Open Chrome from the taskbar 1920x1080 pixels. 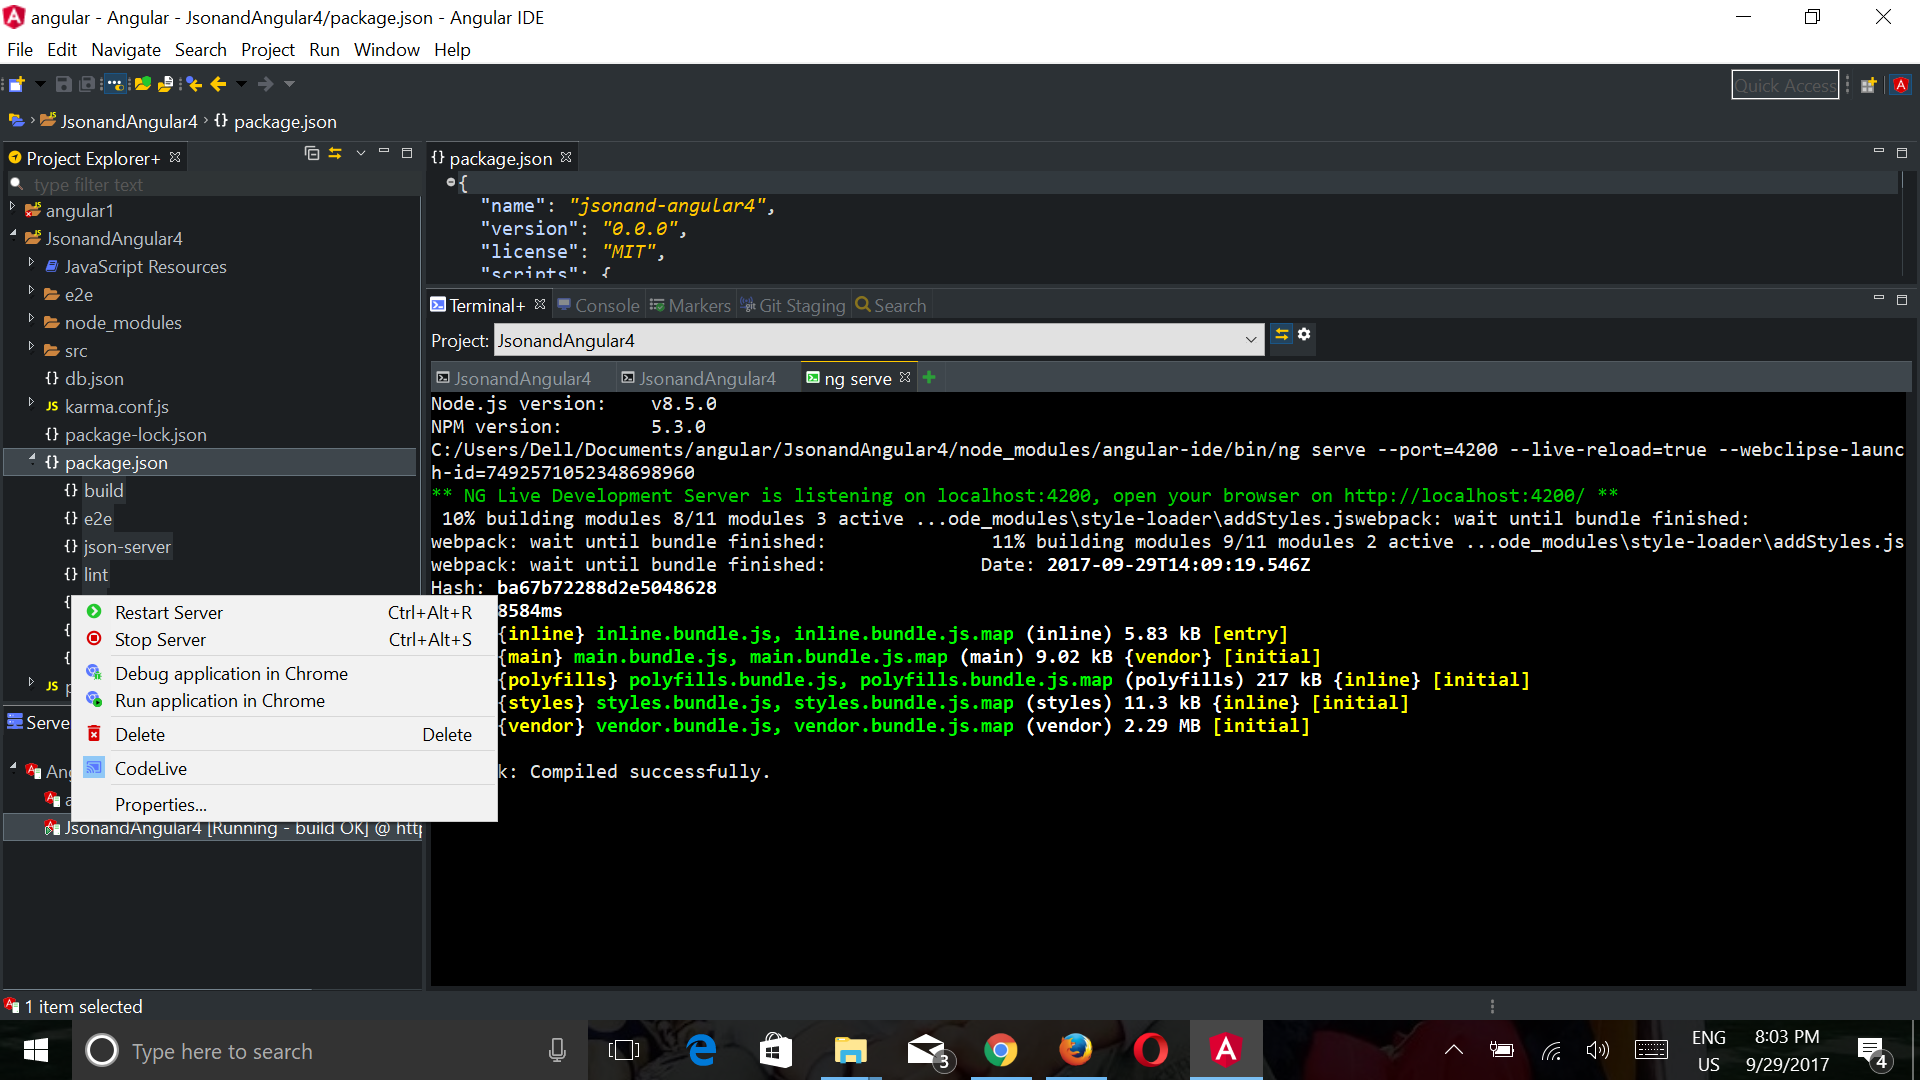tap(1001, 1049)
